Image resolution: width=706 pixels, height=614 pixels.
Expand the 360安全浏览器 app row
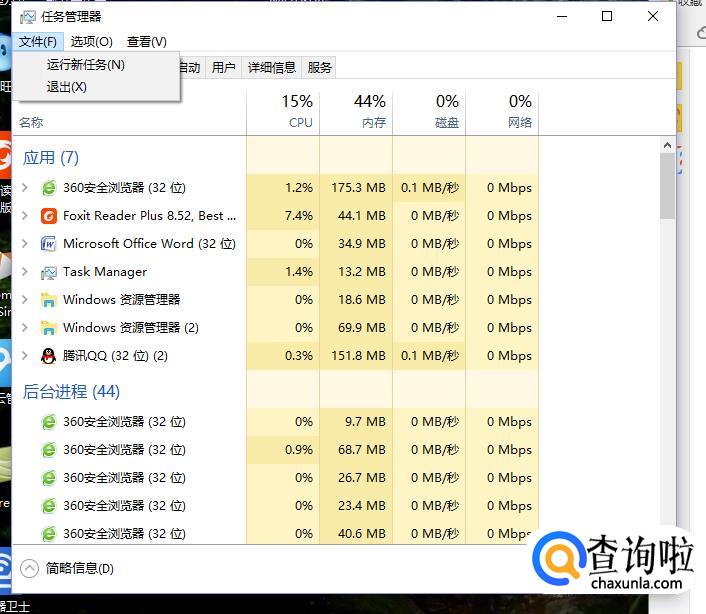click(25, 187)
